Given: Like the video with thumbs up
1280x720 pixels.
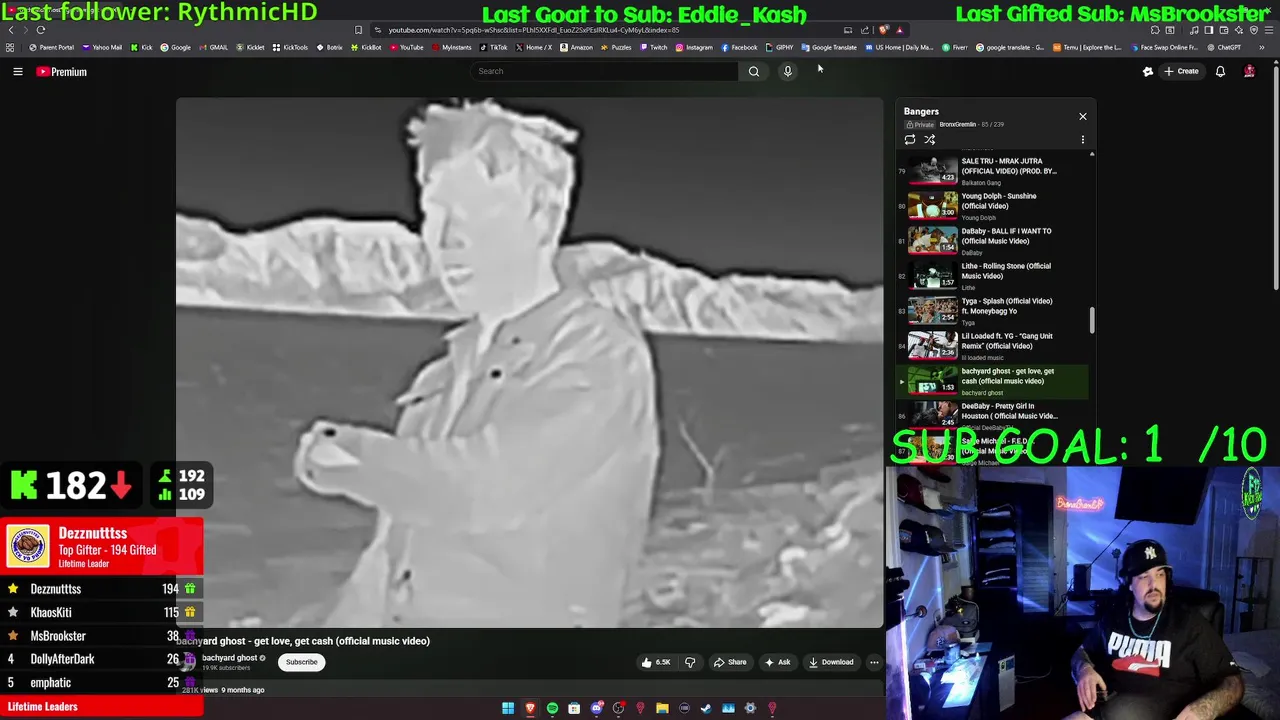Looking at the screenshot, I should click(x=656, y=662).
